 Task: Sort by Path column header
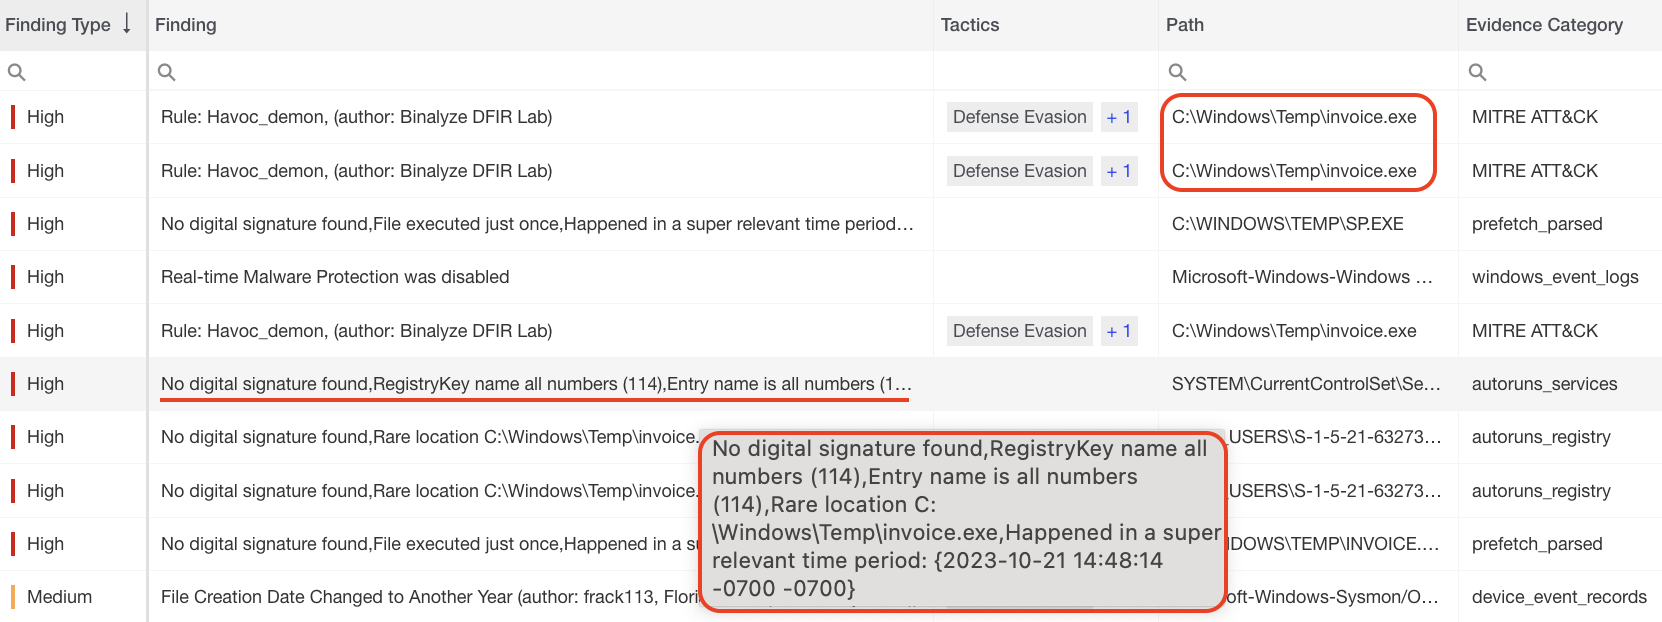tap(1184, 25)
